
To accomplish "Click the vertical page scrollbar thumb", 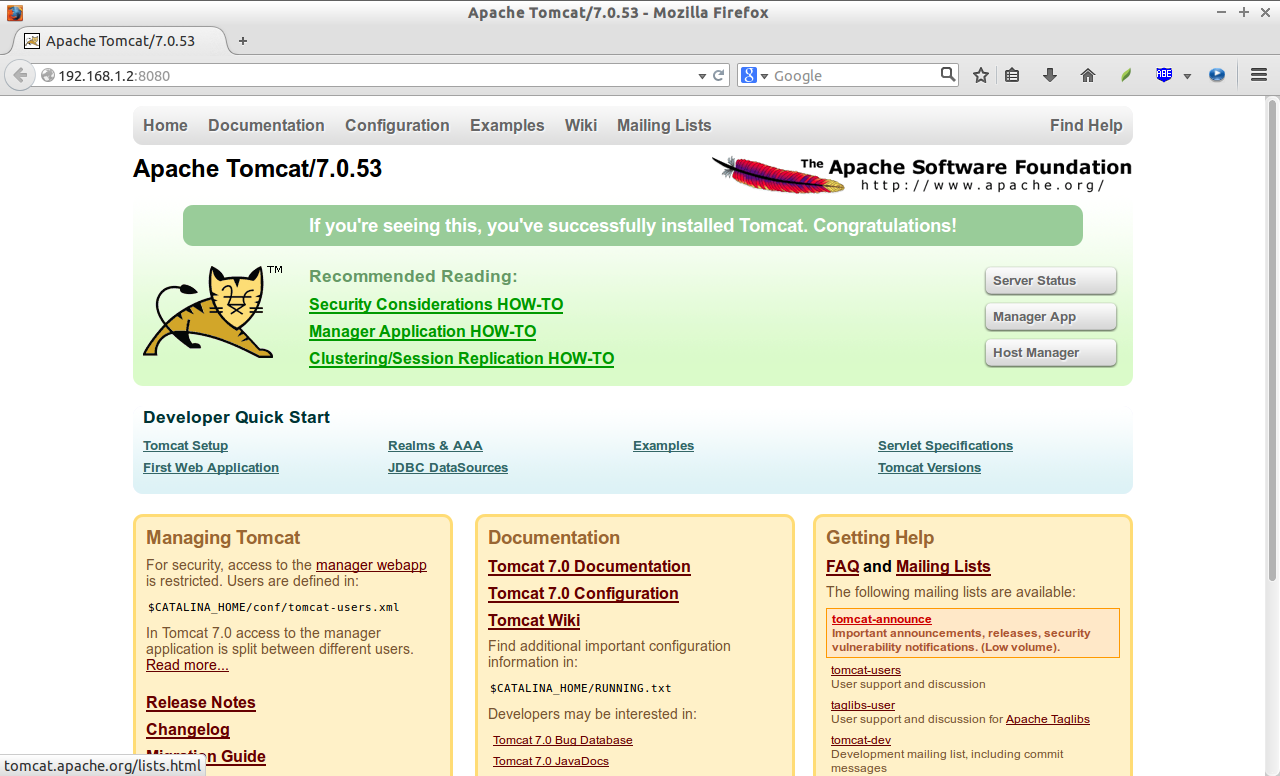I will pos(1272,340).
